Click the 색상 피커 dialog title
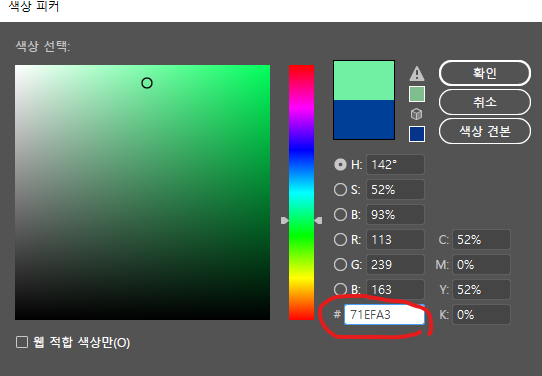 [x=34, y=6]
